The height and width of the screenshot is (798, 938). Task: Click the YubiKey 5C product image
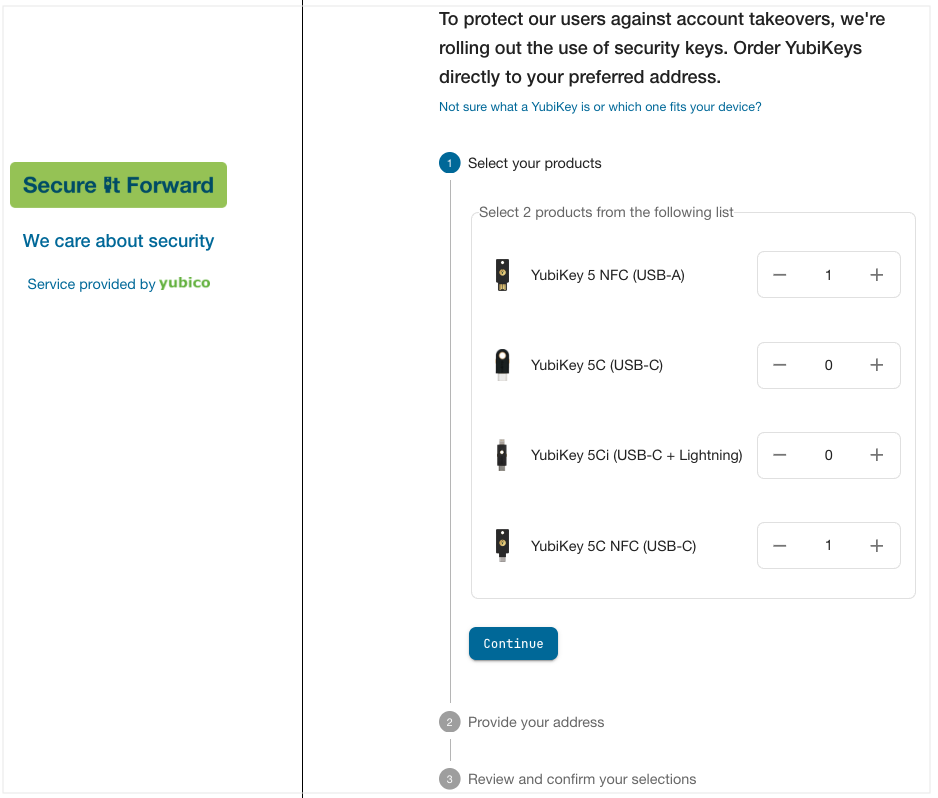(x=502, y=365)
